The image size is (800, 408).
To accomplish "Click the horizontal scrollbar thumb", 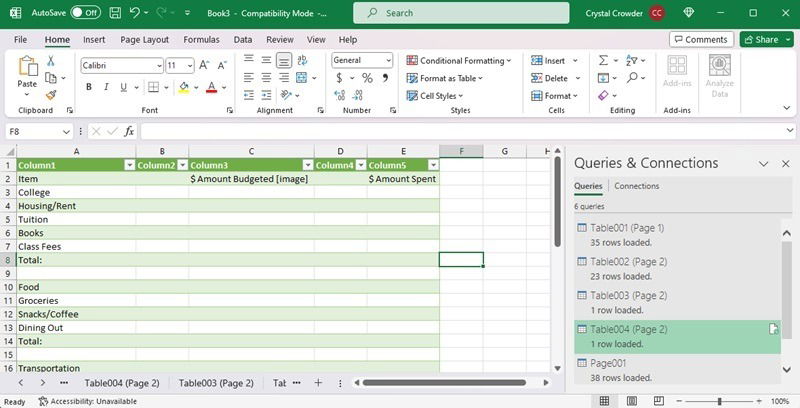I will 444,382.
